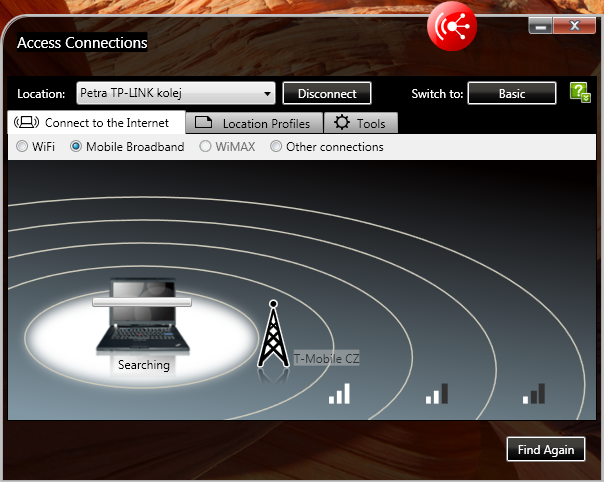Click the rightmost signal strength bars icon

click(x=533, y=393)
